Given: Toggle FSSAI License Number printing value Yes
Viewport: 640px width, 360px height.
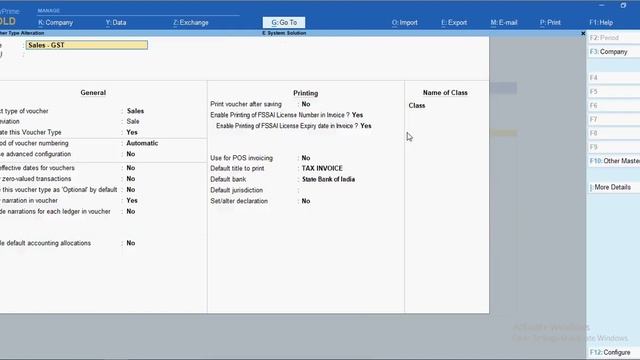Looking at the screenshot, I should pos(357,115).
